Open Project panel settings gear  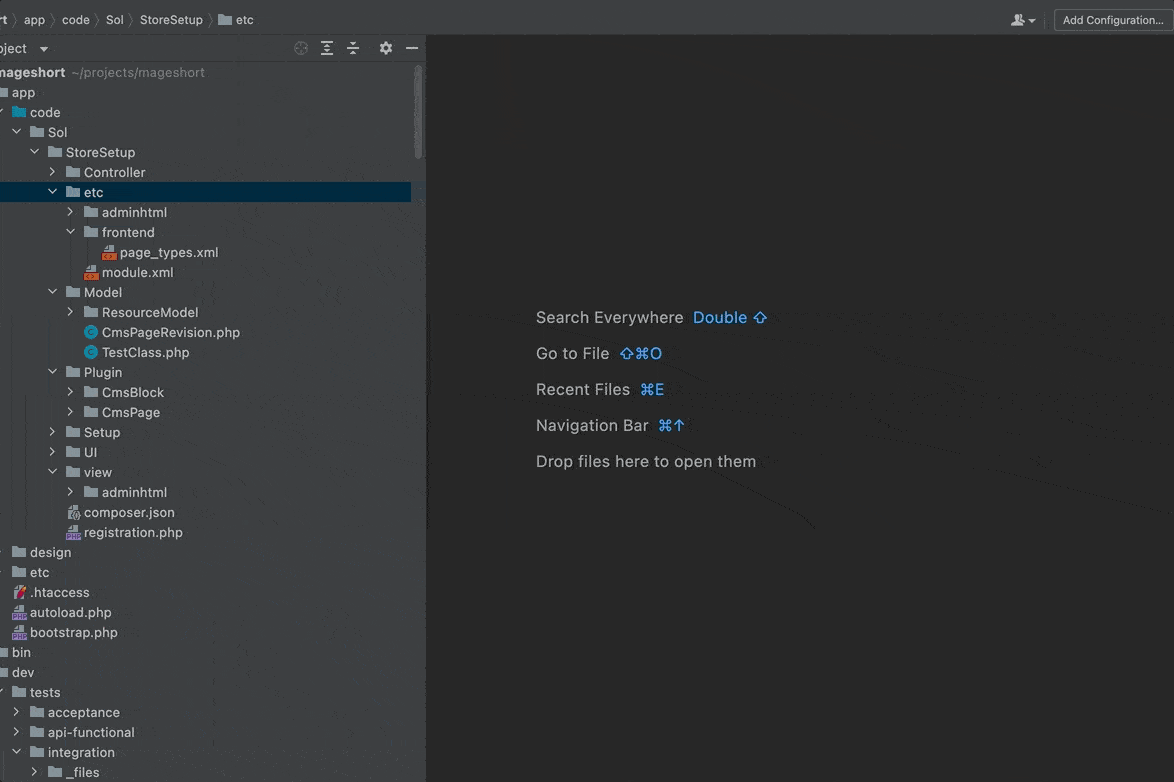pos(386,48)
